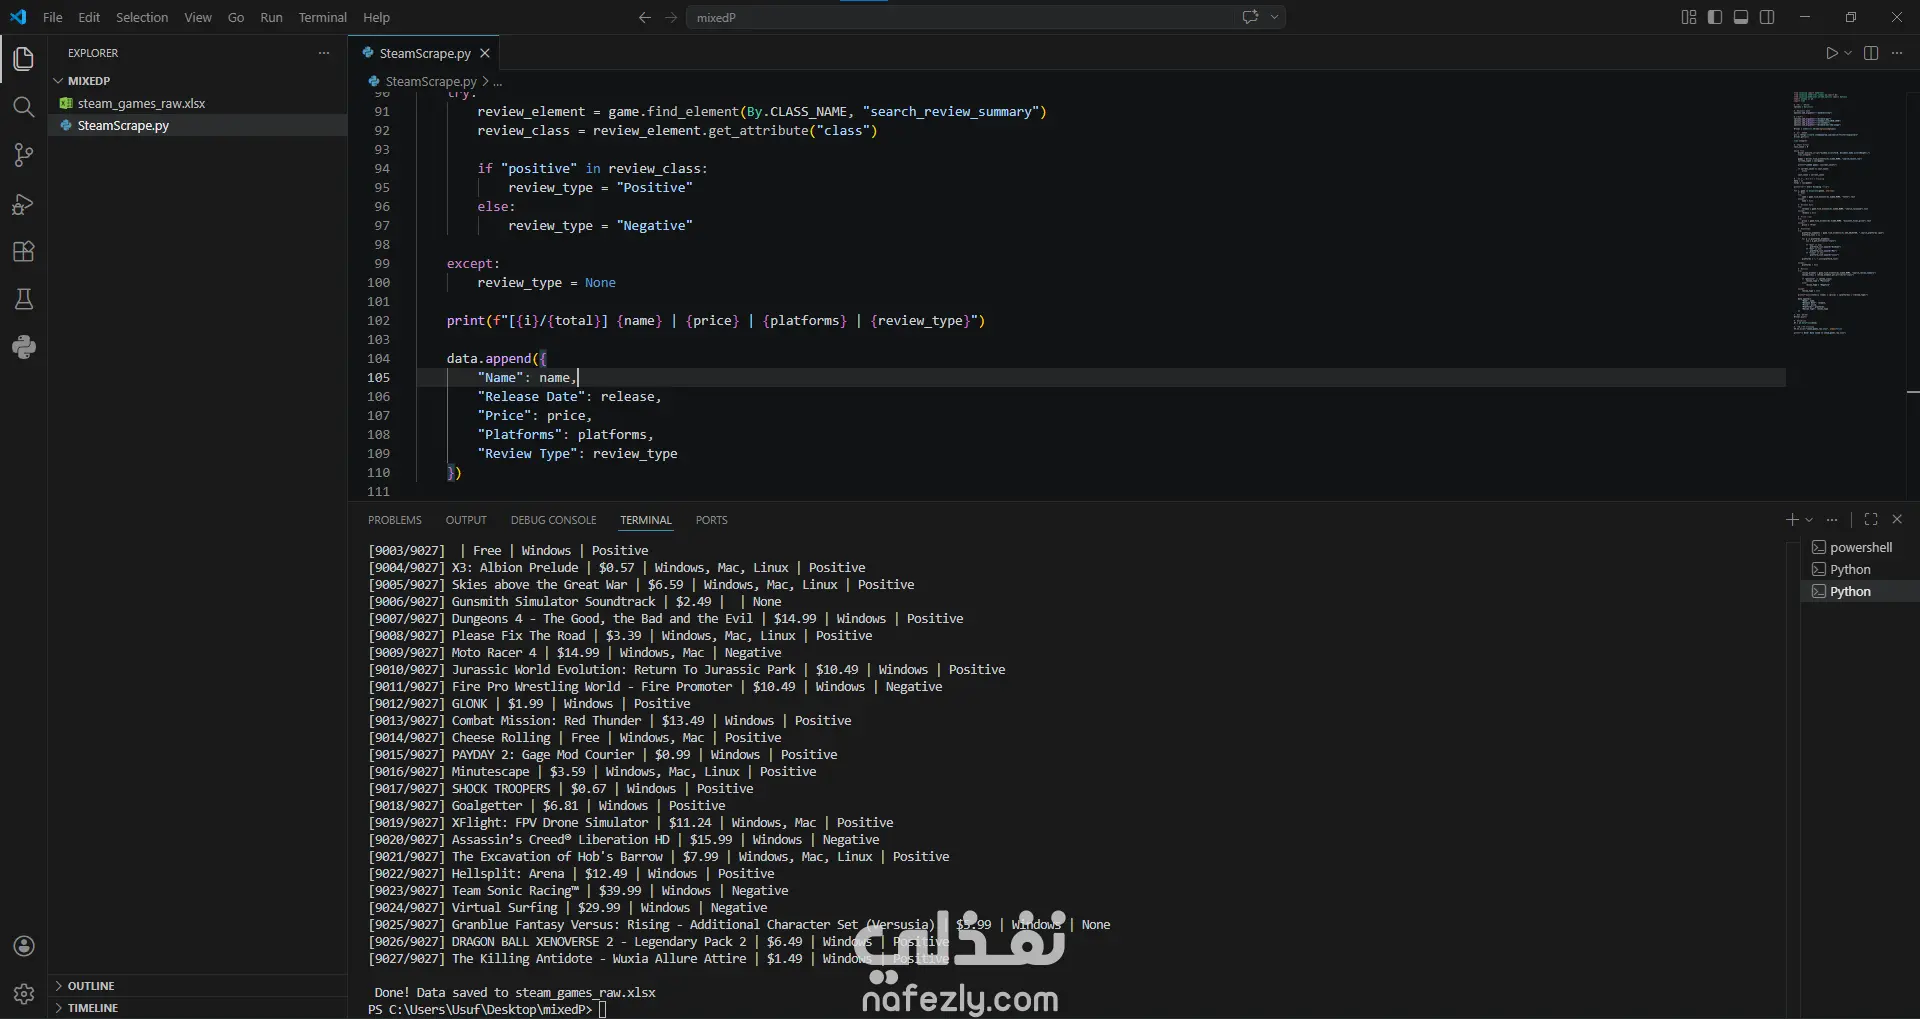Select the TERMINAL panel tab
This screenshot has height=1019, width=1920.
pyautogui.click(x=646, y=520)
